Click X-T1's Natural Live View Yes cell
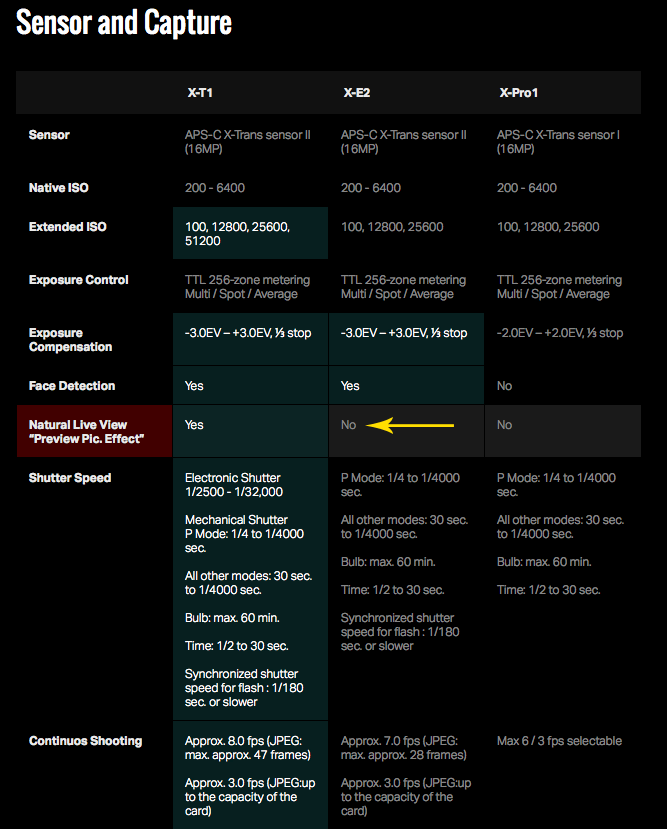Screen dimensions: 667x829 click(194, 425)
